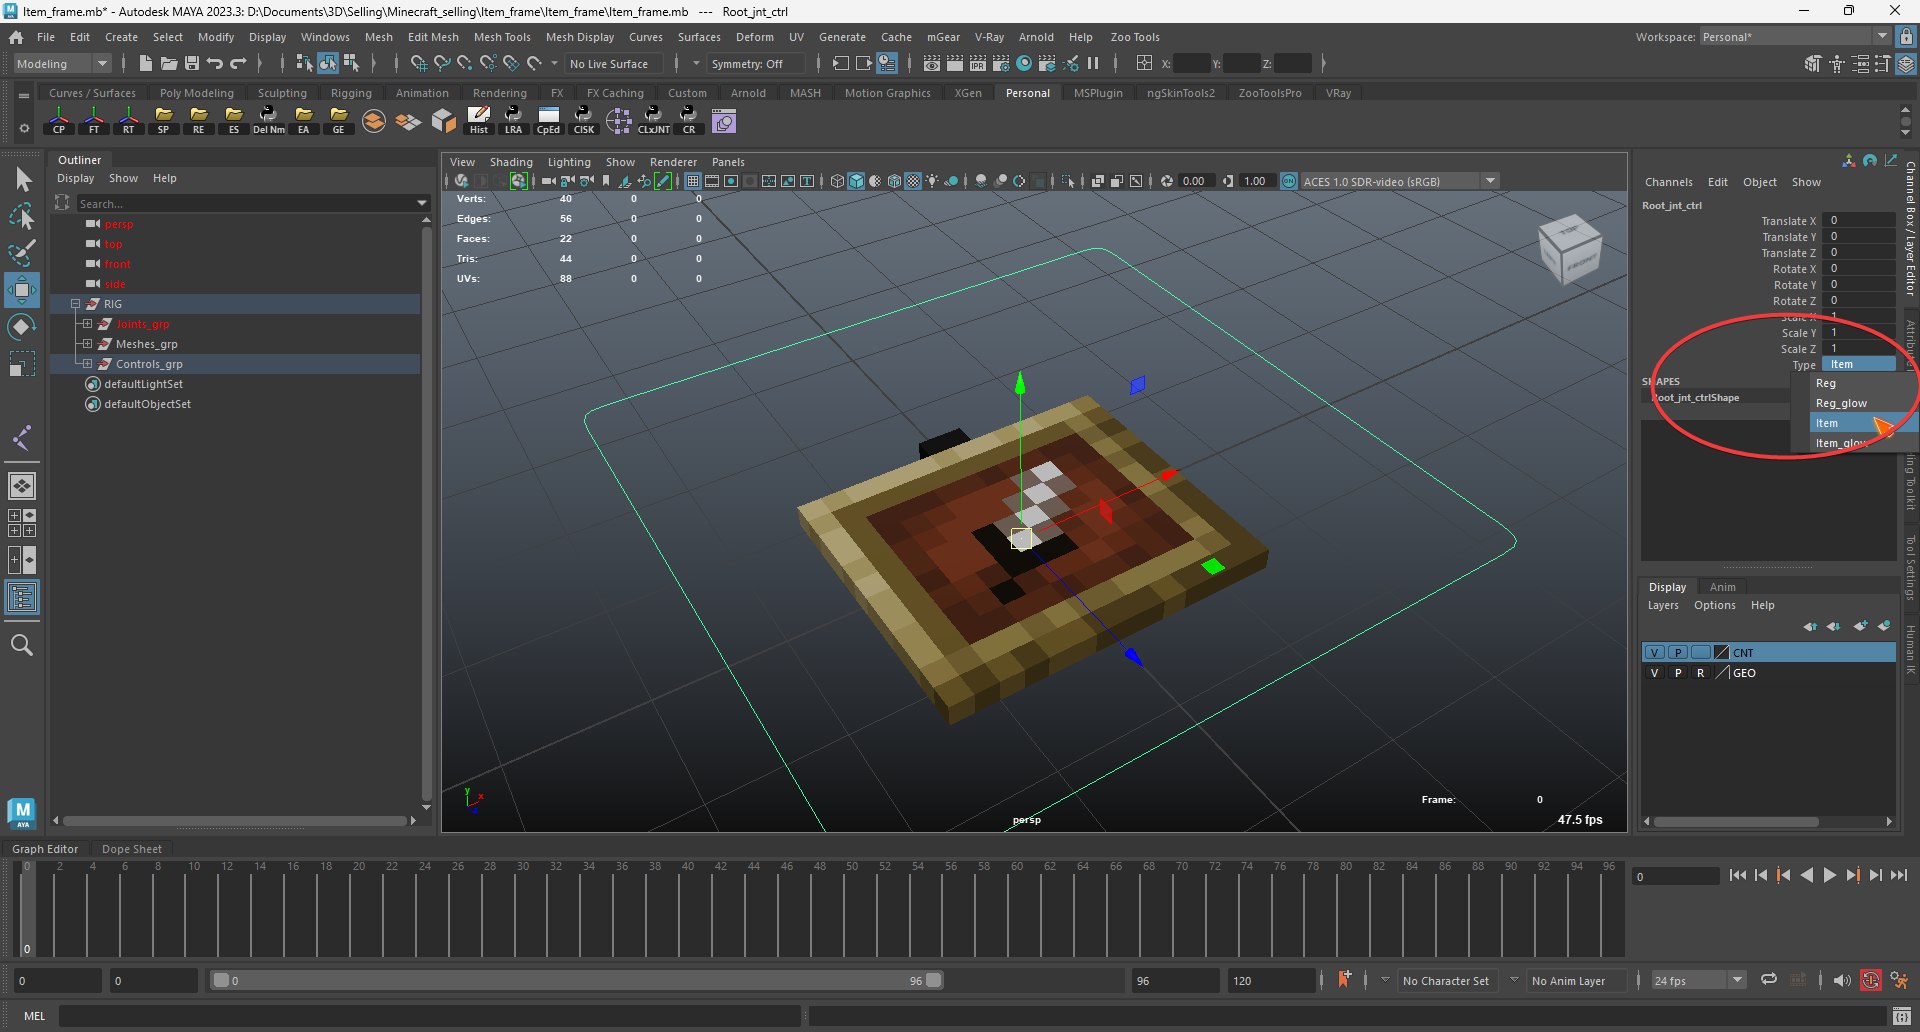Switch to the Rigging shelf tab
Screen dimensions: 1920x1032
(x=351, y=93)
